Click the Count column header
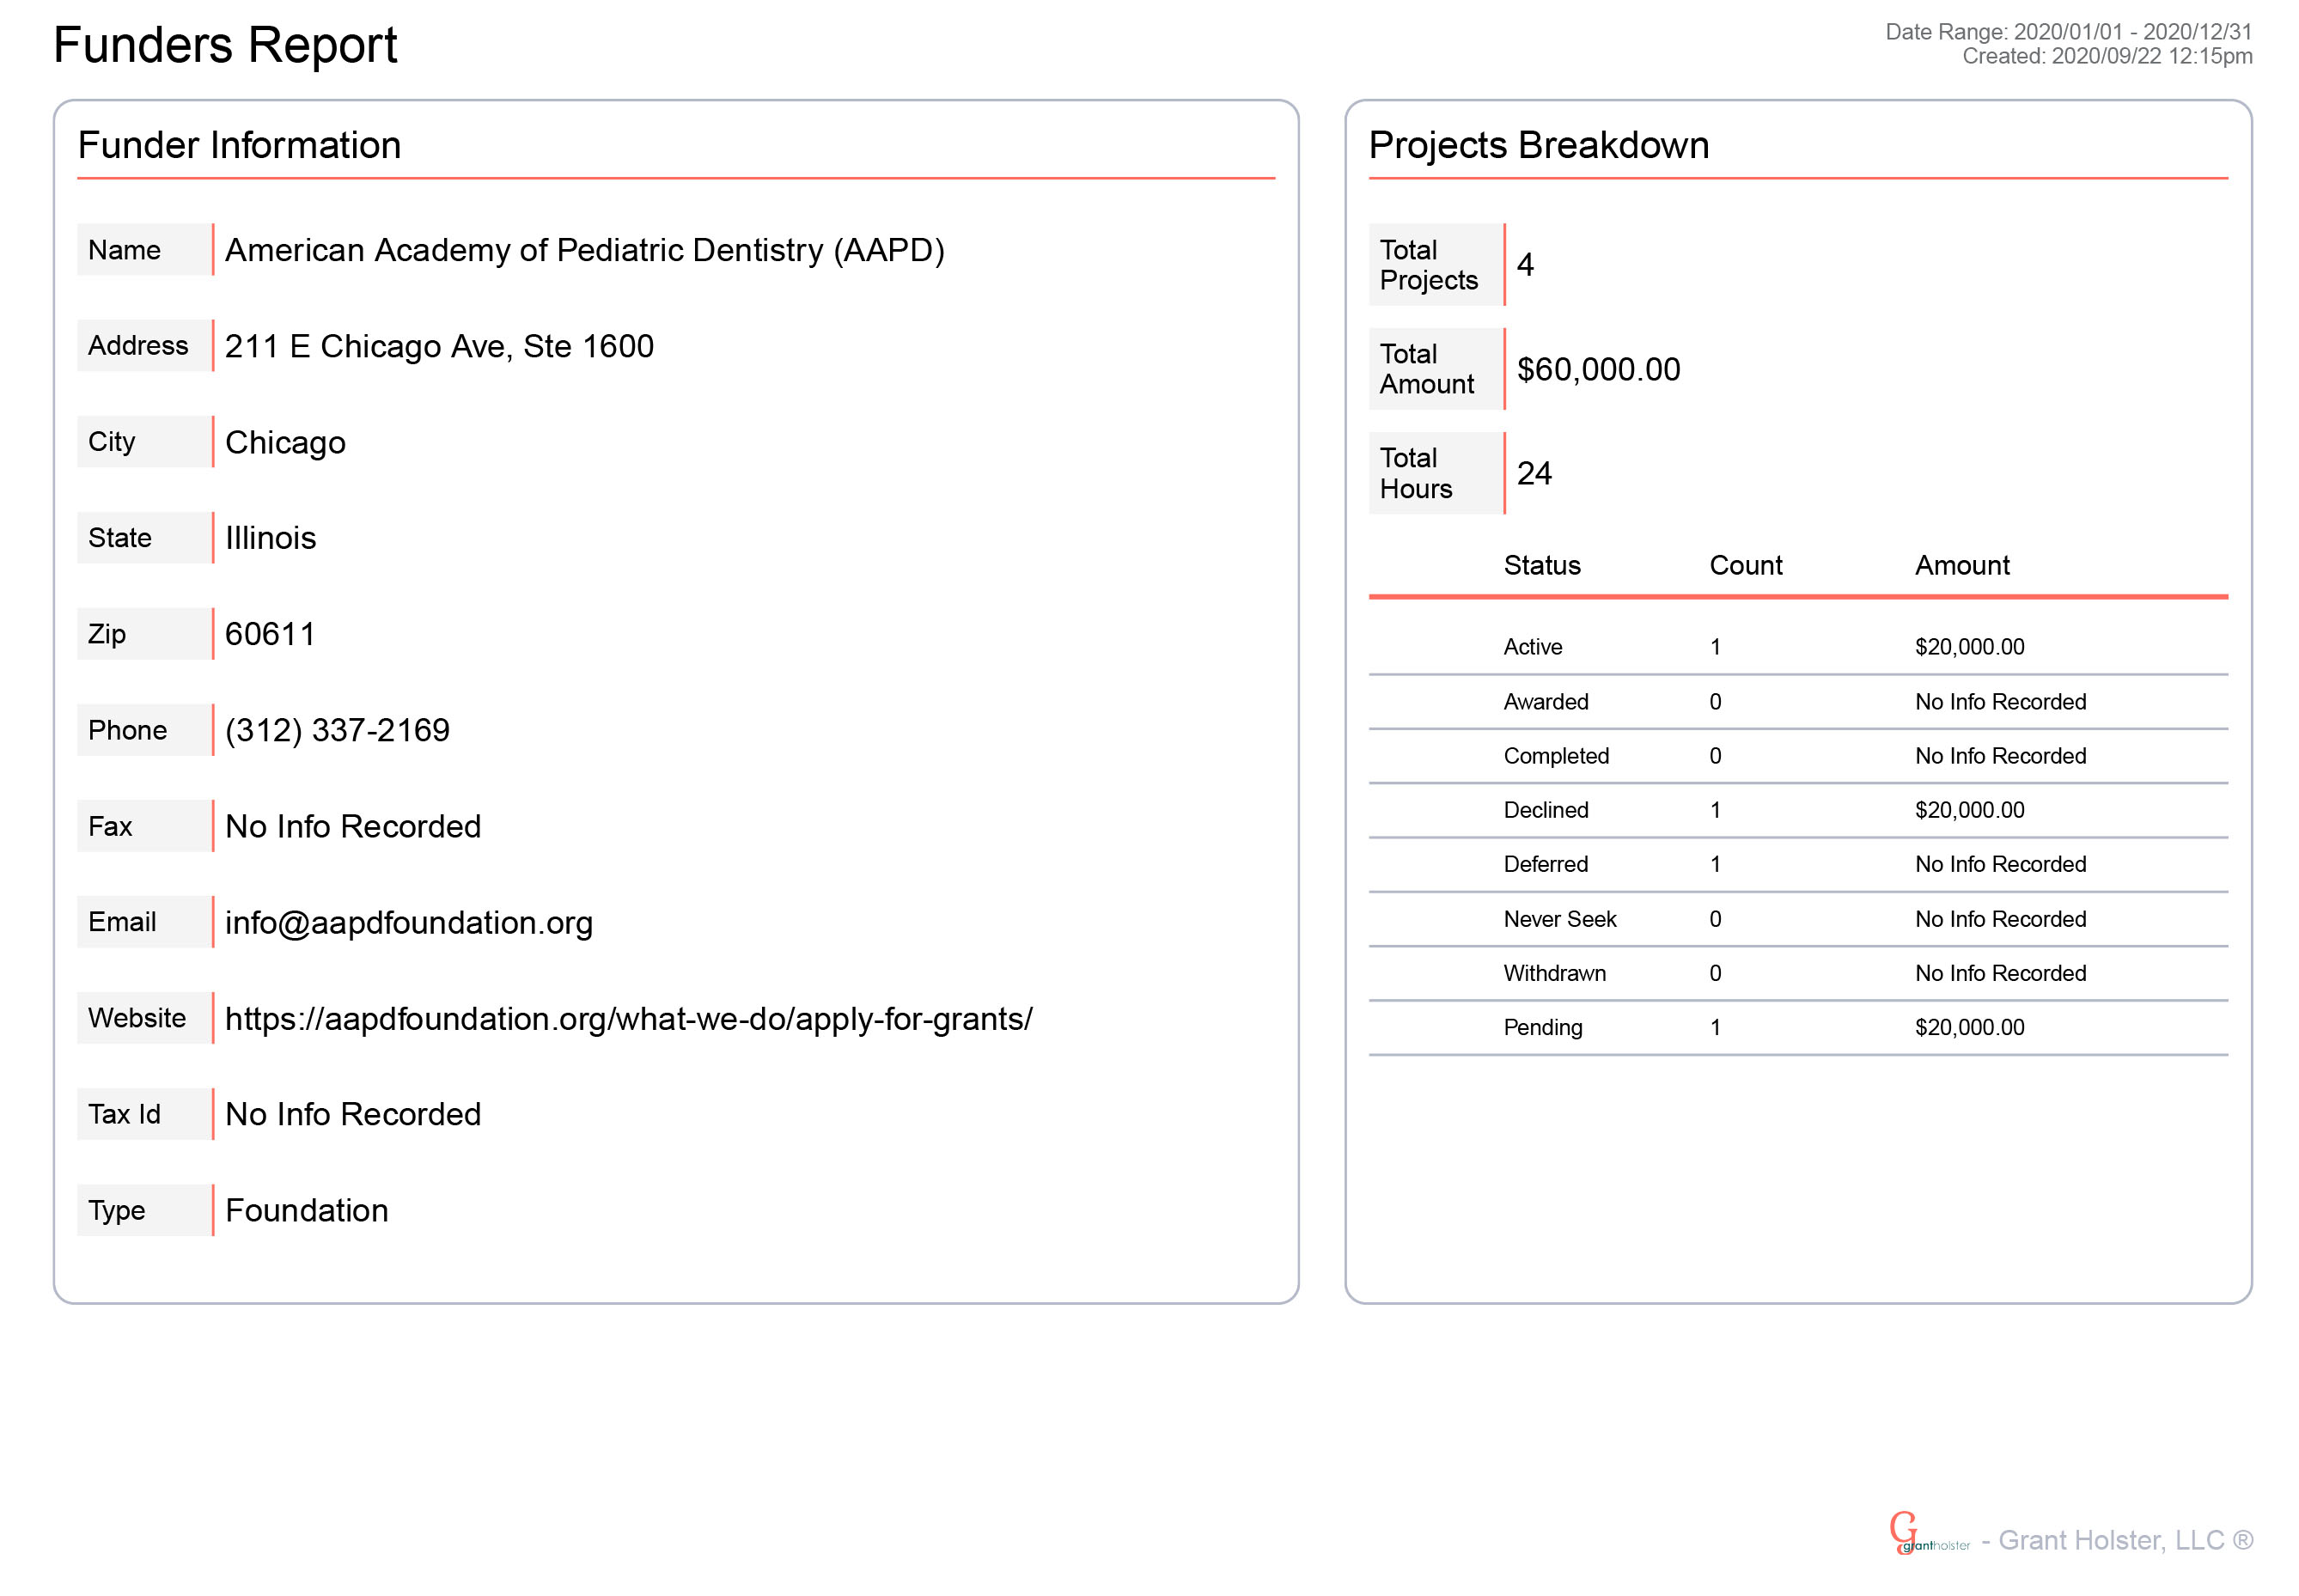 pos(1745,565)
